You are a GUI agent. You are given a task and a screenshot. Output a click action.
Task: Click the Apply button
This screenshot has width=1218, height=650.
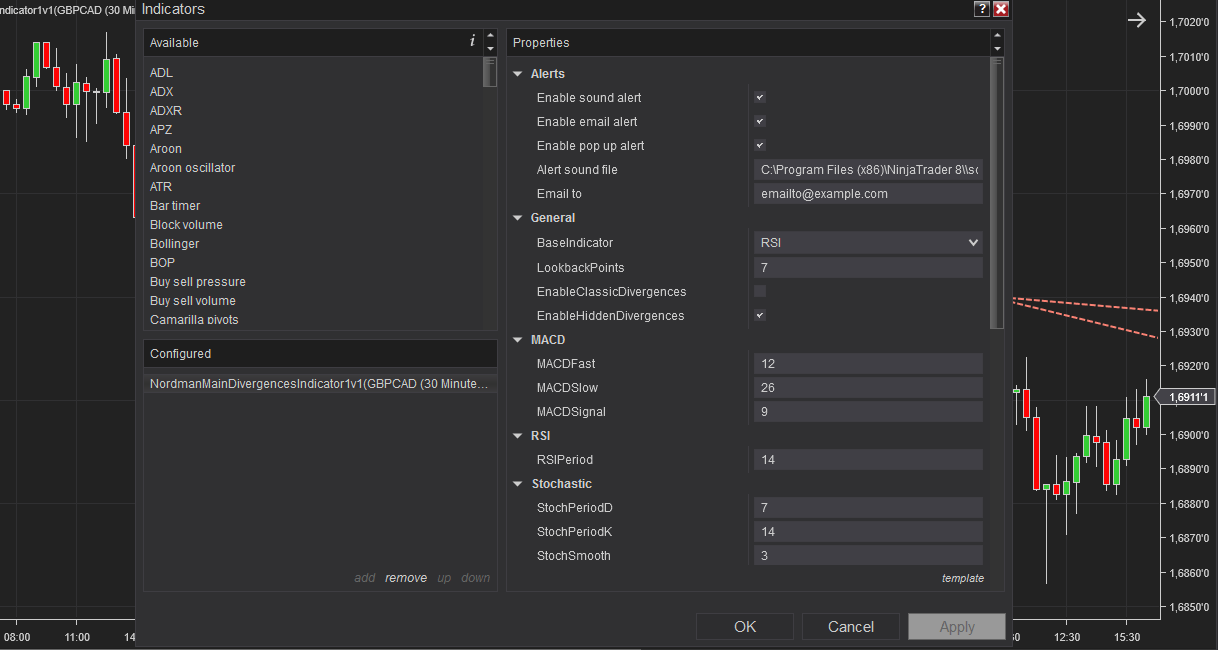tap(957, 627)
